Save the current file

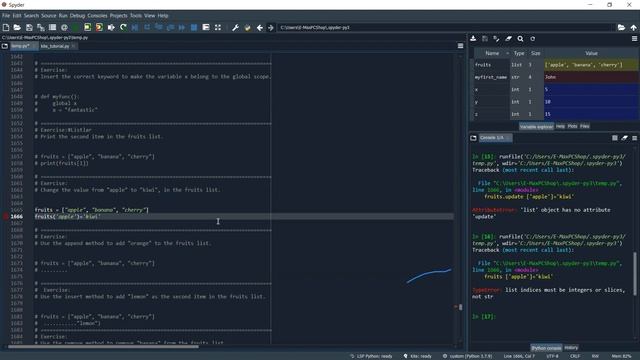(x=29, y=27)
